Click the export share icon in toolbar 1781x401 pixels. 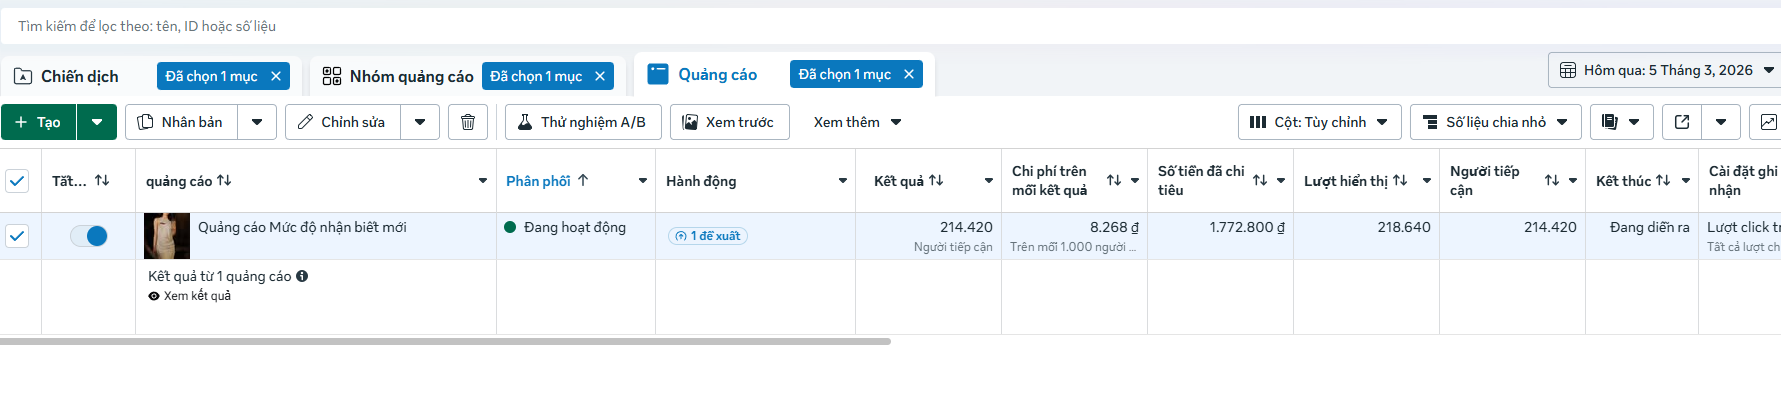(1682, 122)
